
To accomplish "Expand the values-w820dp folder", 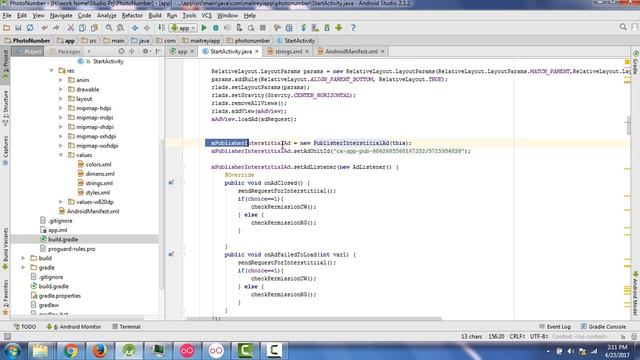I will click(61, 202).
